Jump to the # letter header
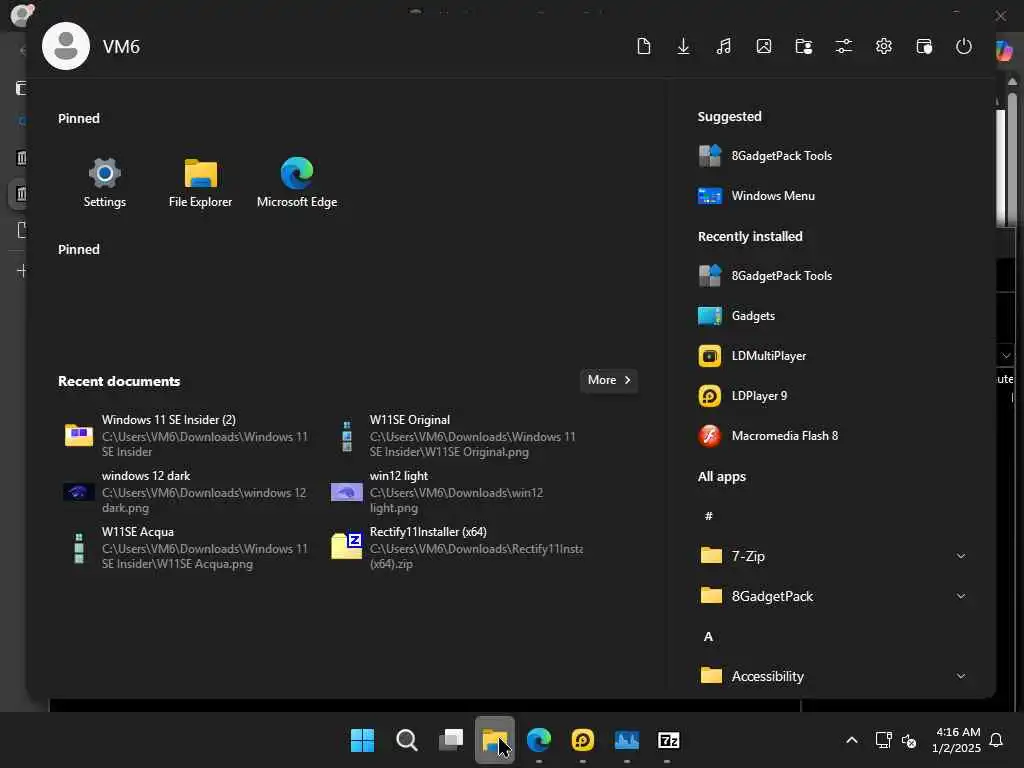This screenshot has height=768, width=1024. coord(709,516)
